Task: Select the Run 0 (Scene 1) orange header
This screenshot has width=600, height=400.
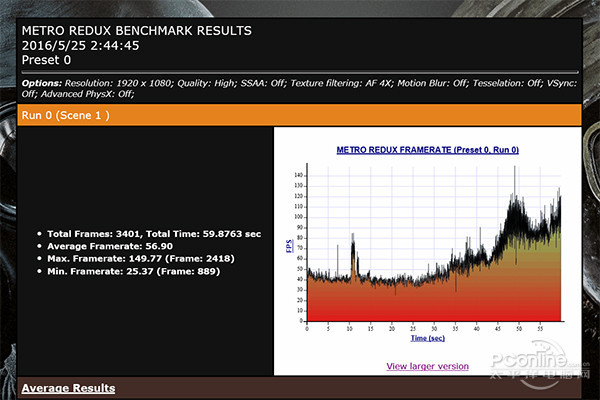Action: 65,115
